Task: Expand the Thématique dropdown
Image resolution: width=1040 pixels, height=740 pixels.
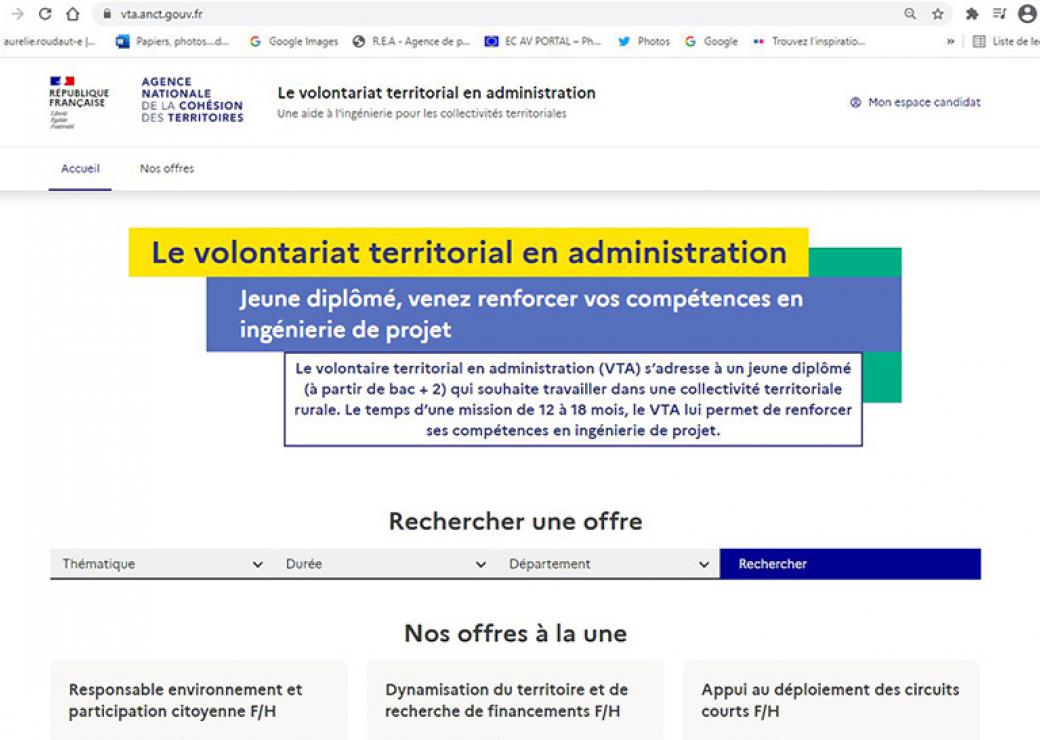Action: pyautogui.click(x=162, y=564)
